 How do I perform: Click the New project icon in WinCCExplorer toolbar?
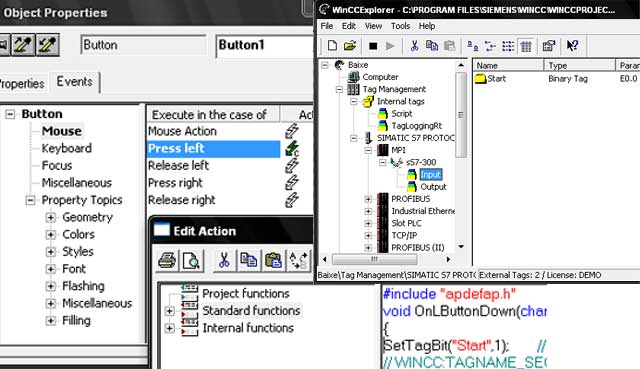pyautogui.click(x=332, y=46)
